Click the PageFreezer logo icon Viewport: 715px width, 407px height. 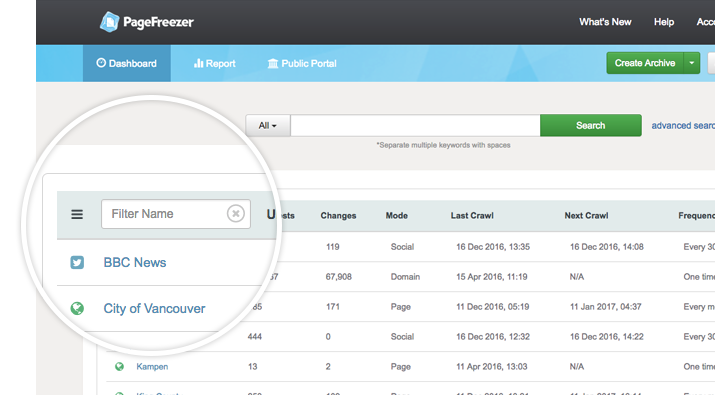[x=110, y=21]
